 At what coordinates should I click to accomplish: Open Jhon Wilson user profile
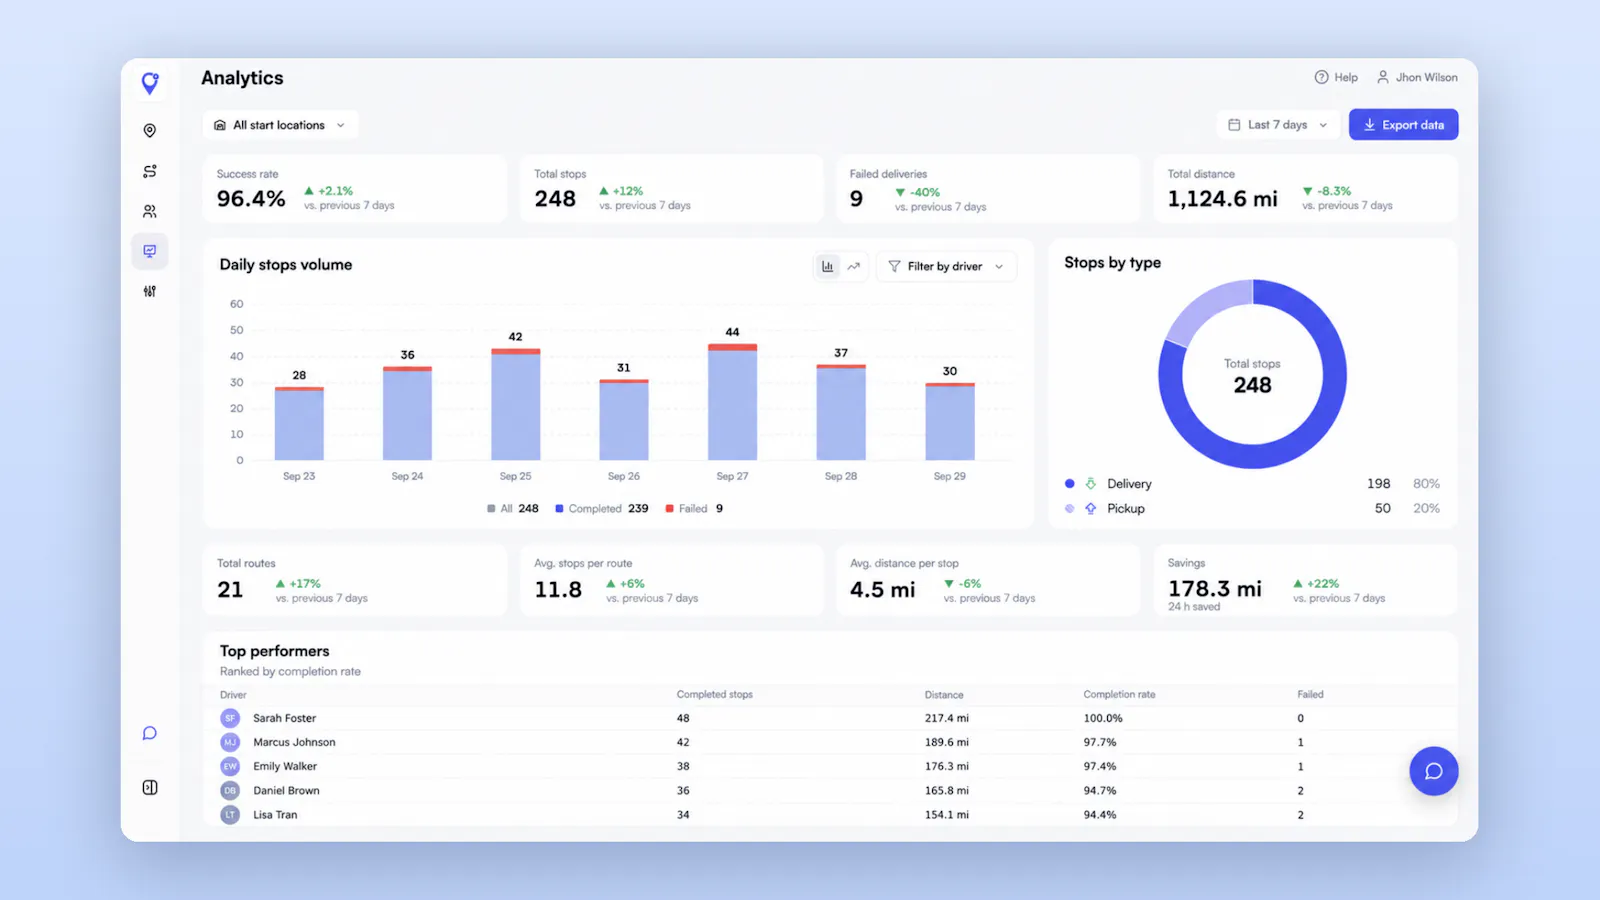tap(1417, 77)
